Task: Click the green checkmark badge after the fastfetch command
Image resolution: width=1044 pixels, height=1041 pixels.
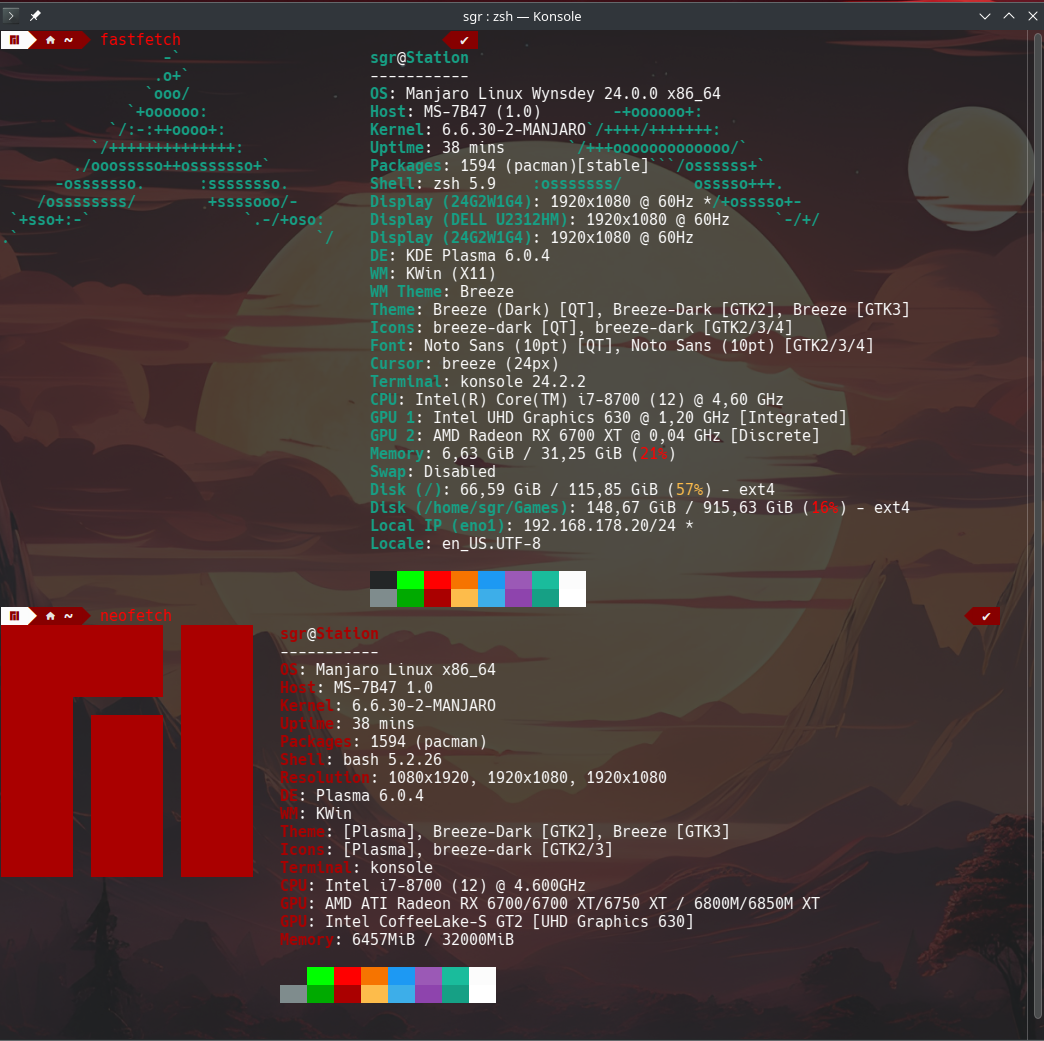Action: (x=462, y=41)
